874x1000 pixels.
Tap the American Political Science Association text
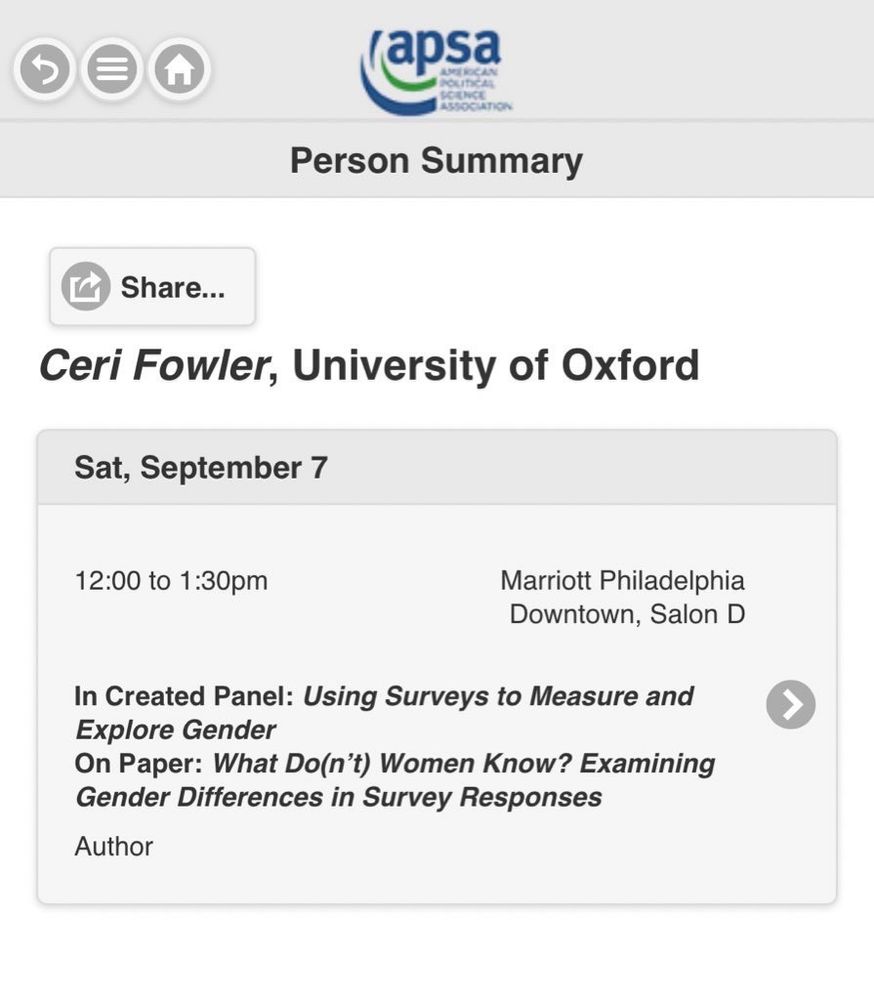point(476,91)
